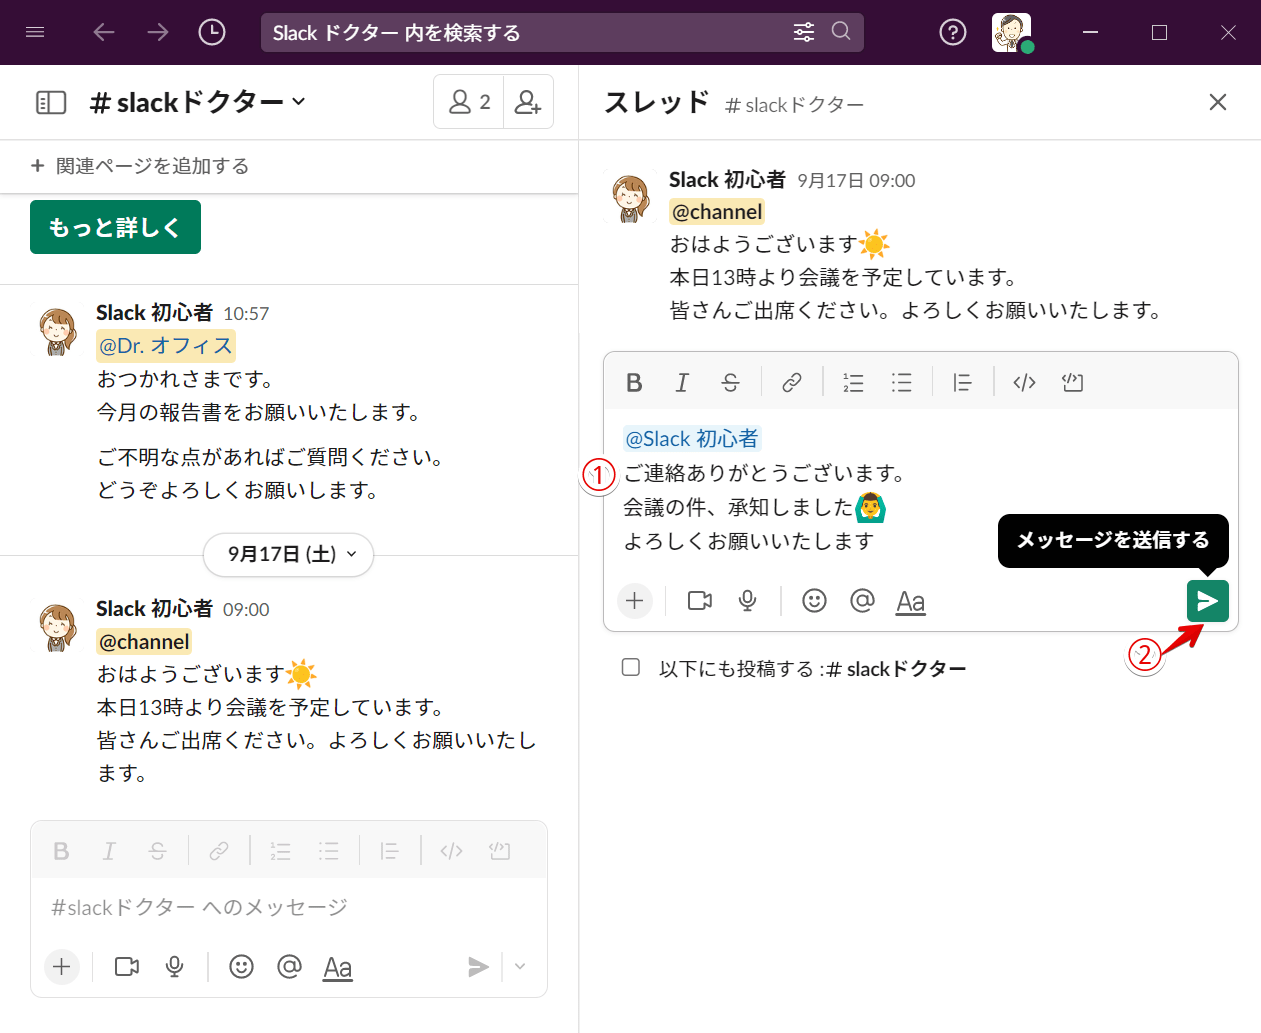1261x1033 pixels.
Task: Apply blockquote in thread reply
Action: click(x=962, y=382)
